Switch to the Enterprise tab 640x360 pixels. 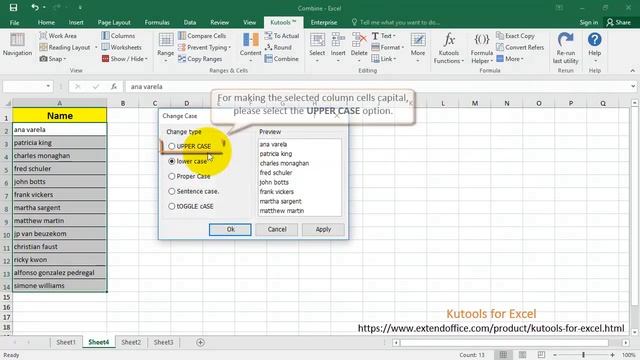point(324,22)
